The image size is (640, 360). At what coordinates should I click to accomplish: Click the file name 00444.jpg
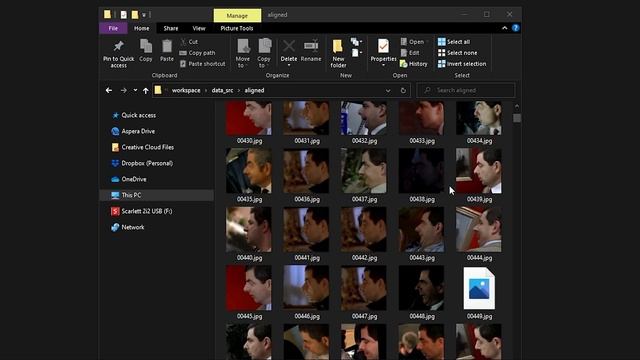[x=479, y=258]
